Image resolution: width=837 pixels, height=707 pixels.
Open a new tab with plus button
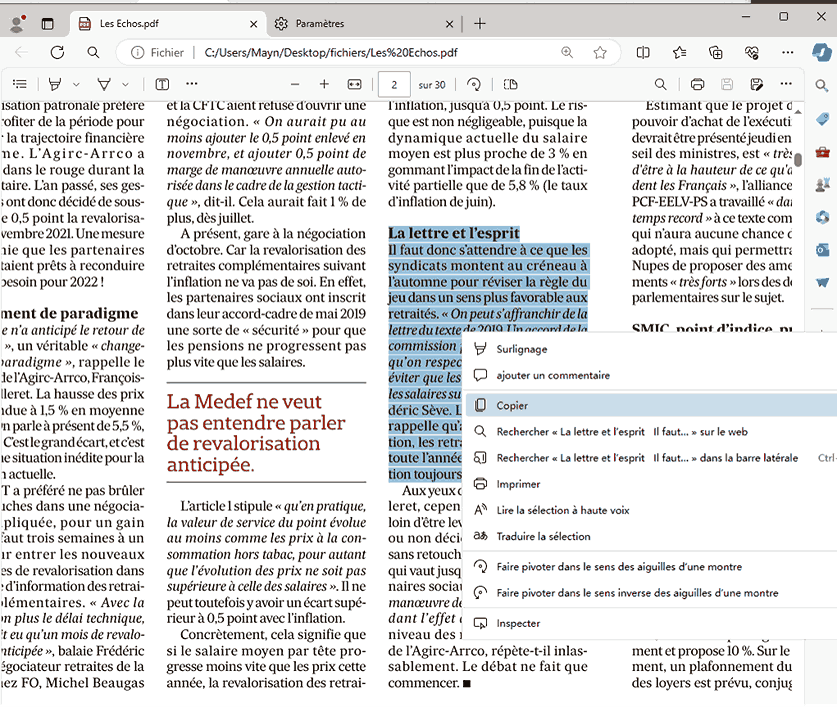pyautogui.click(x=480, y=23)
